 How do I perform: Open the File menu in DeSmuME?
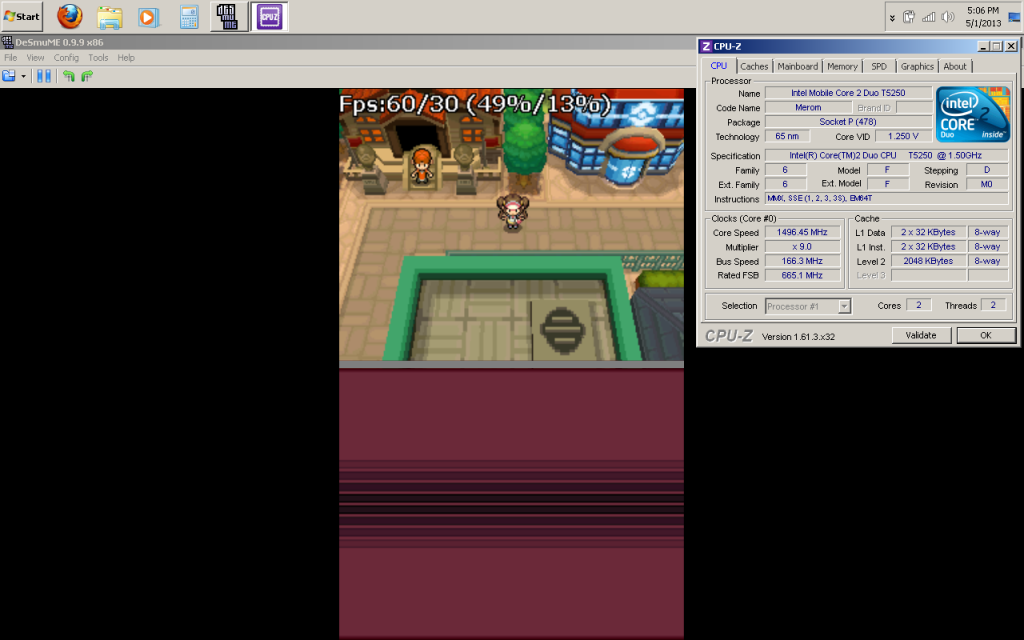click(10, 57)
